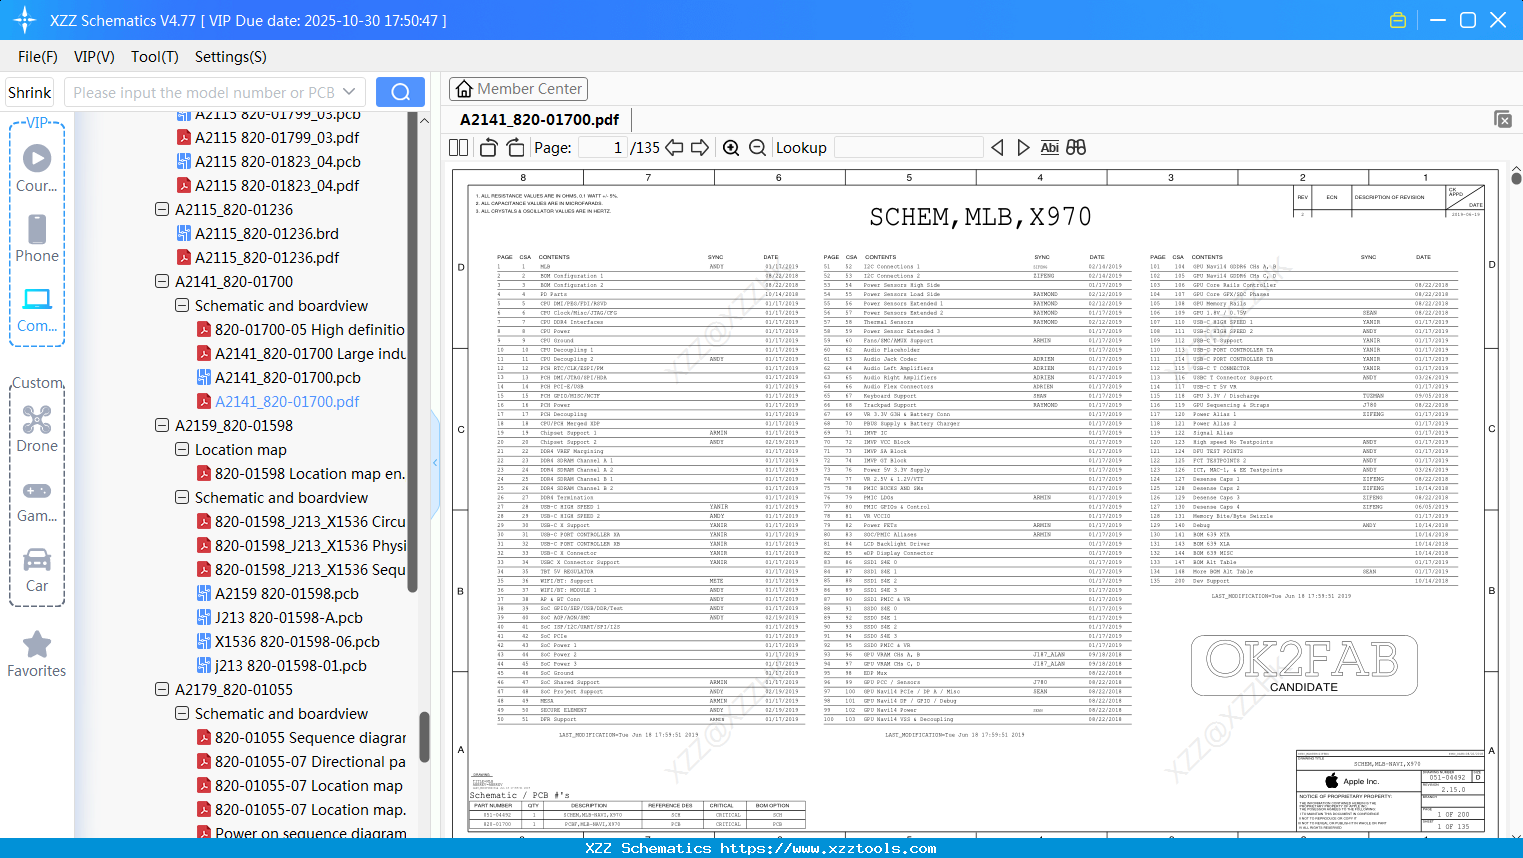
Task: Click the Shrink button
Action: (30, 92)
